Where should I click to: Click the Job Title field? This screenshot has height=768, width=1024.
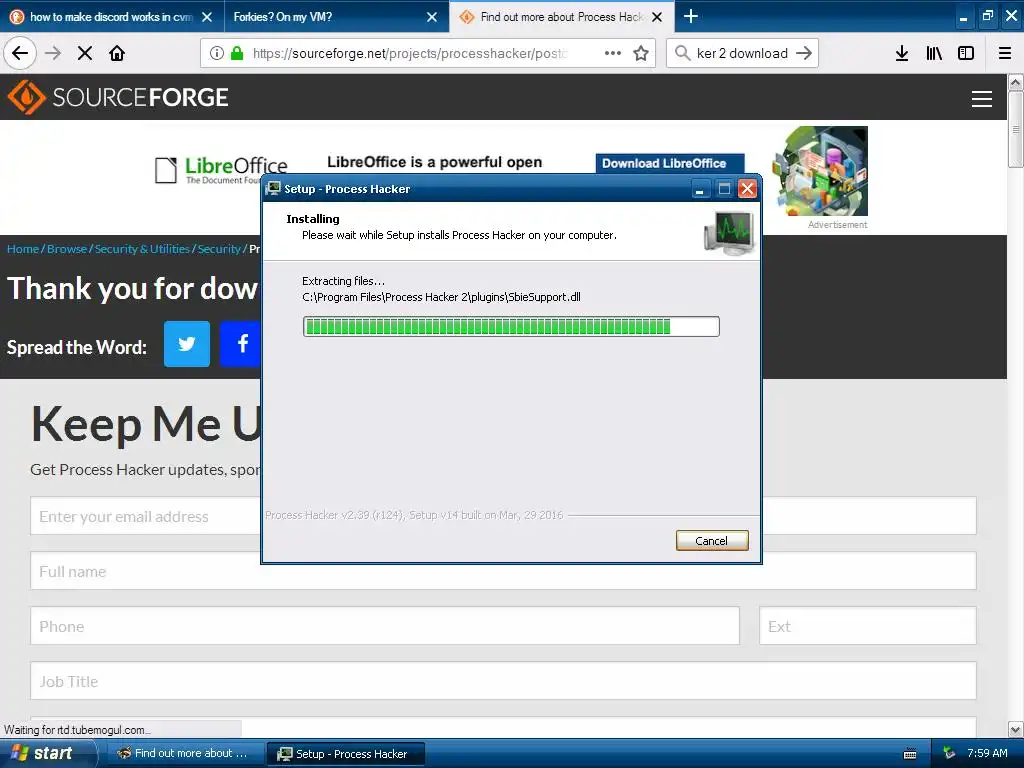[503, 680]
